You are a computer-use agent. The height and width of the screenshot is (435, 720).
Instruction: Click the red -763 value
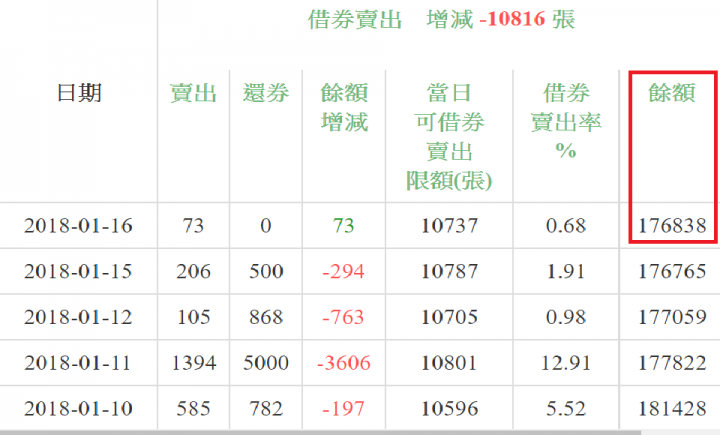pos(343,317)
